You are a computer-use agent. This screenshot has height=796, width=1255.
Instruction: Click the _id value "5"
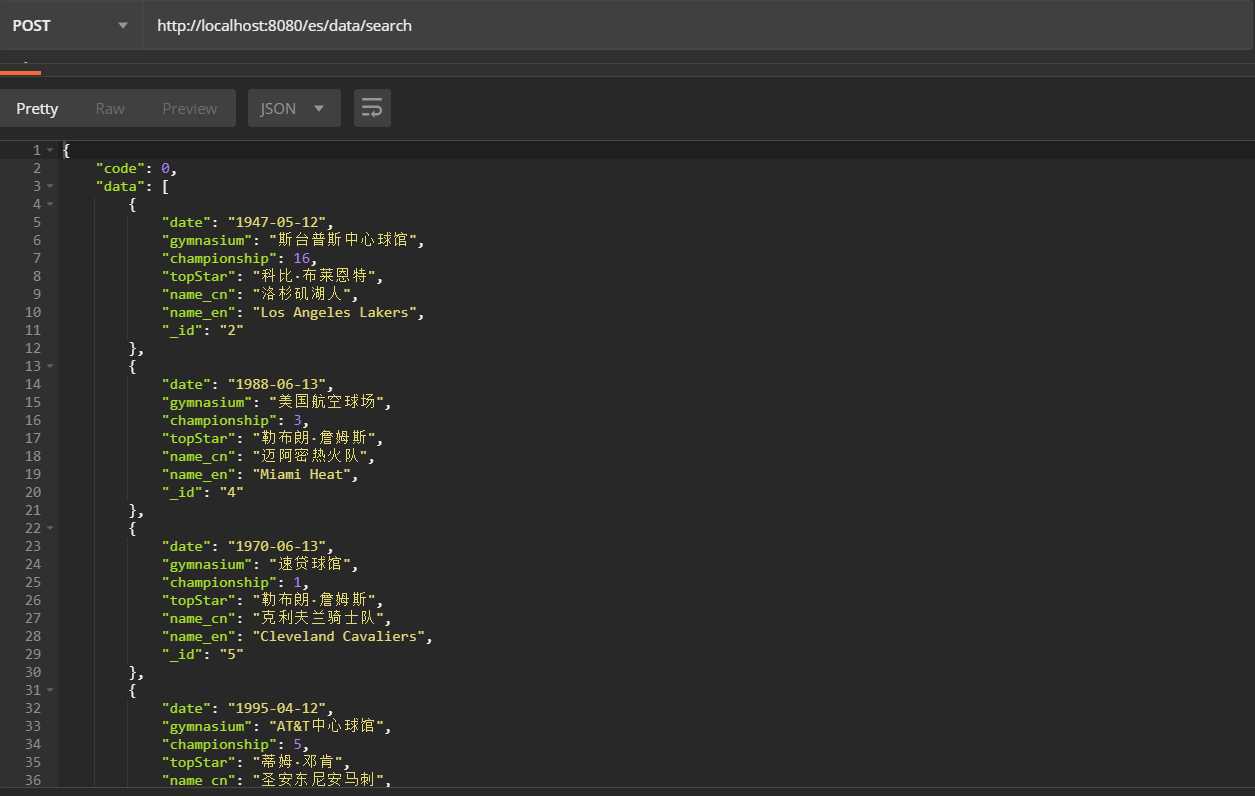click(x=232, y=654)
